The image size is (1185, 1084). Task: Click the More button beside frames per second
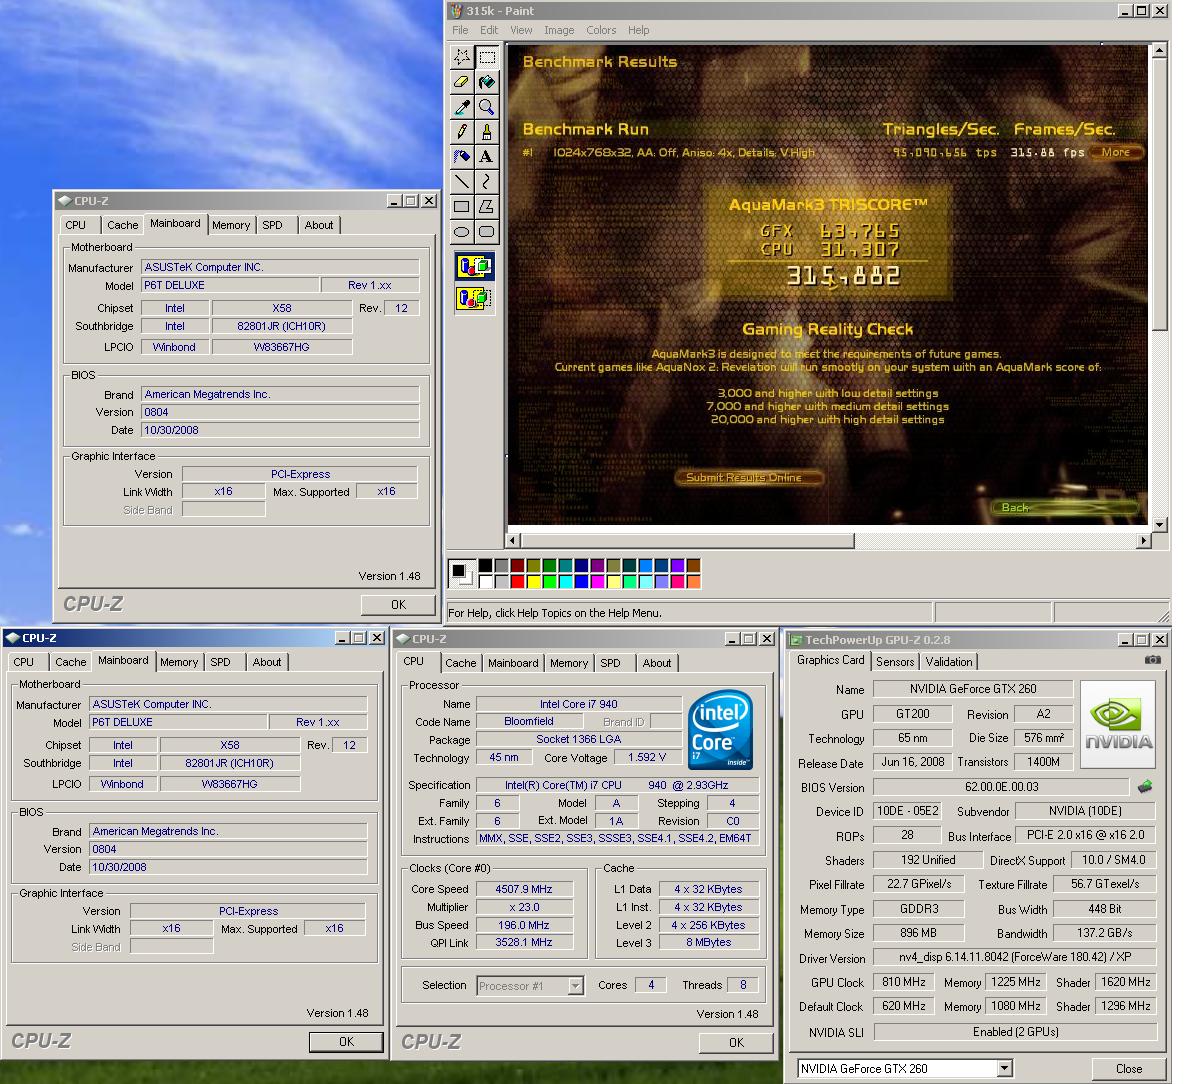coord(1115,152)
